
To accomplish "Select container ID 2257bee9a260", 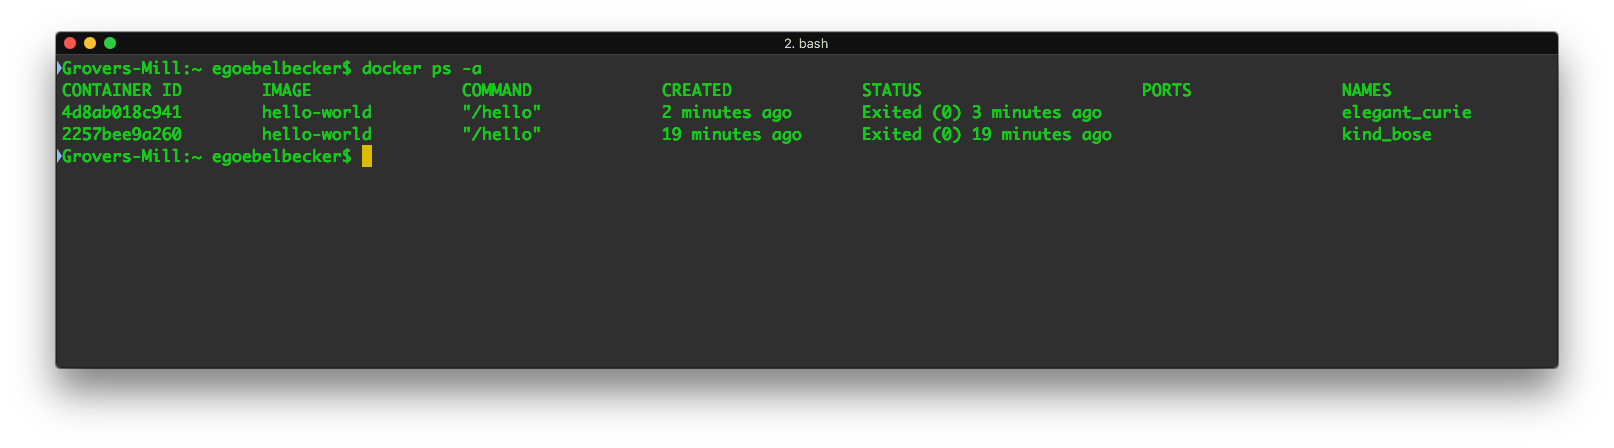I will point(122,134).
